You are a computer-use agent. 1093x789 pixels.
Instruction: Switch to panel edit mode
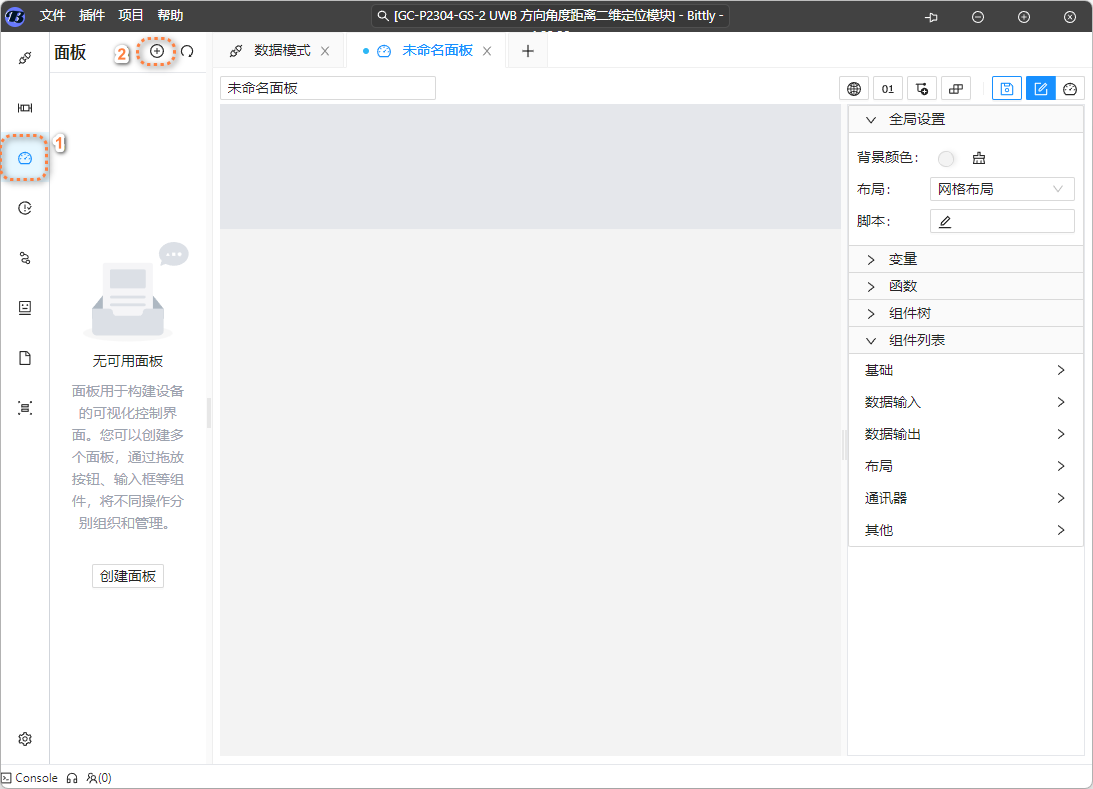pyautogui.click(x=1040, y=88)
